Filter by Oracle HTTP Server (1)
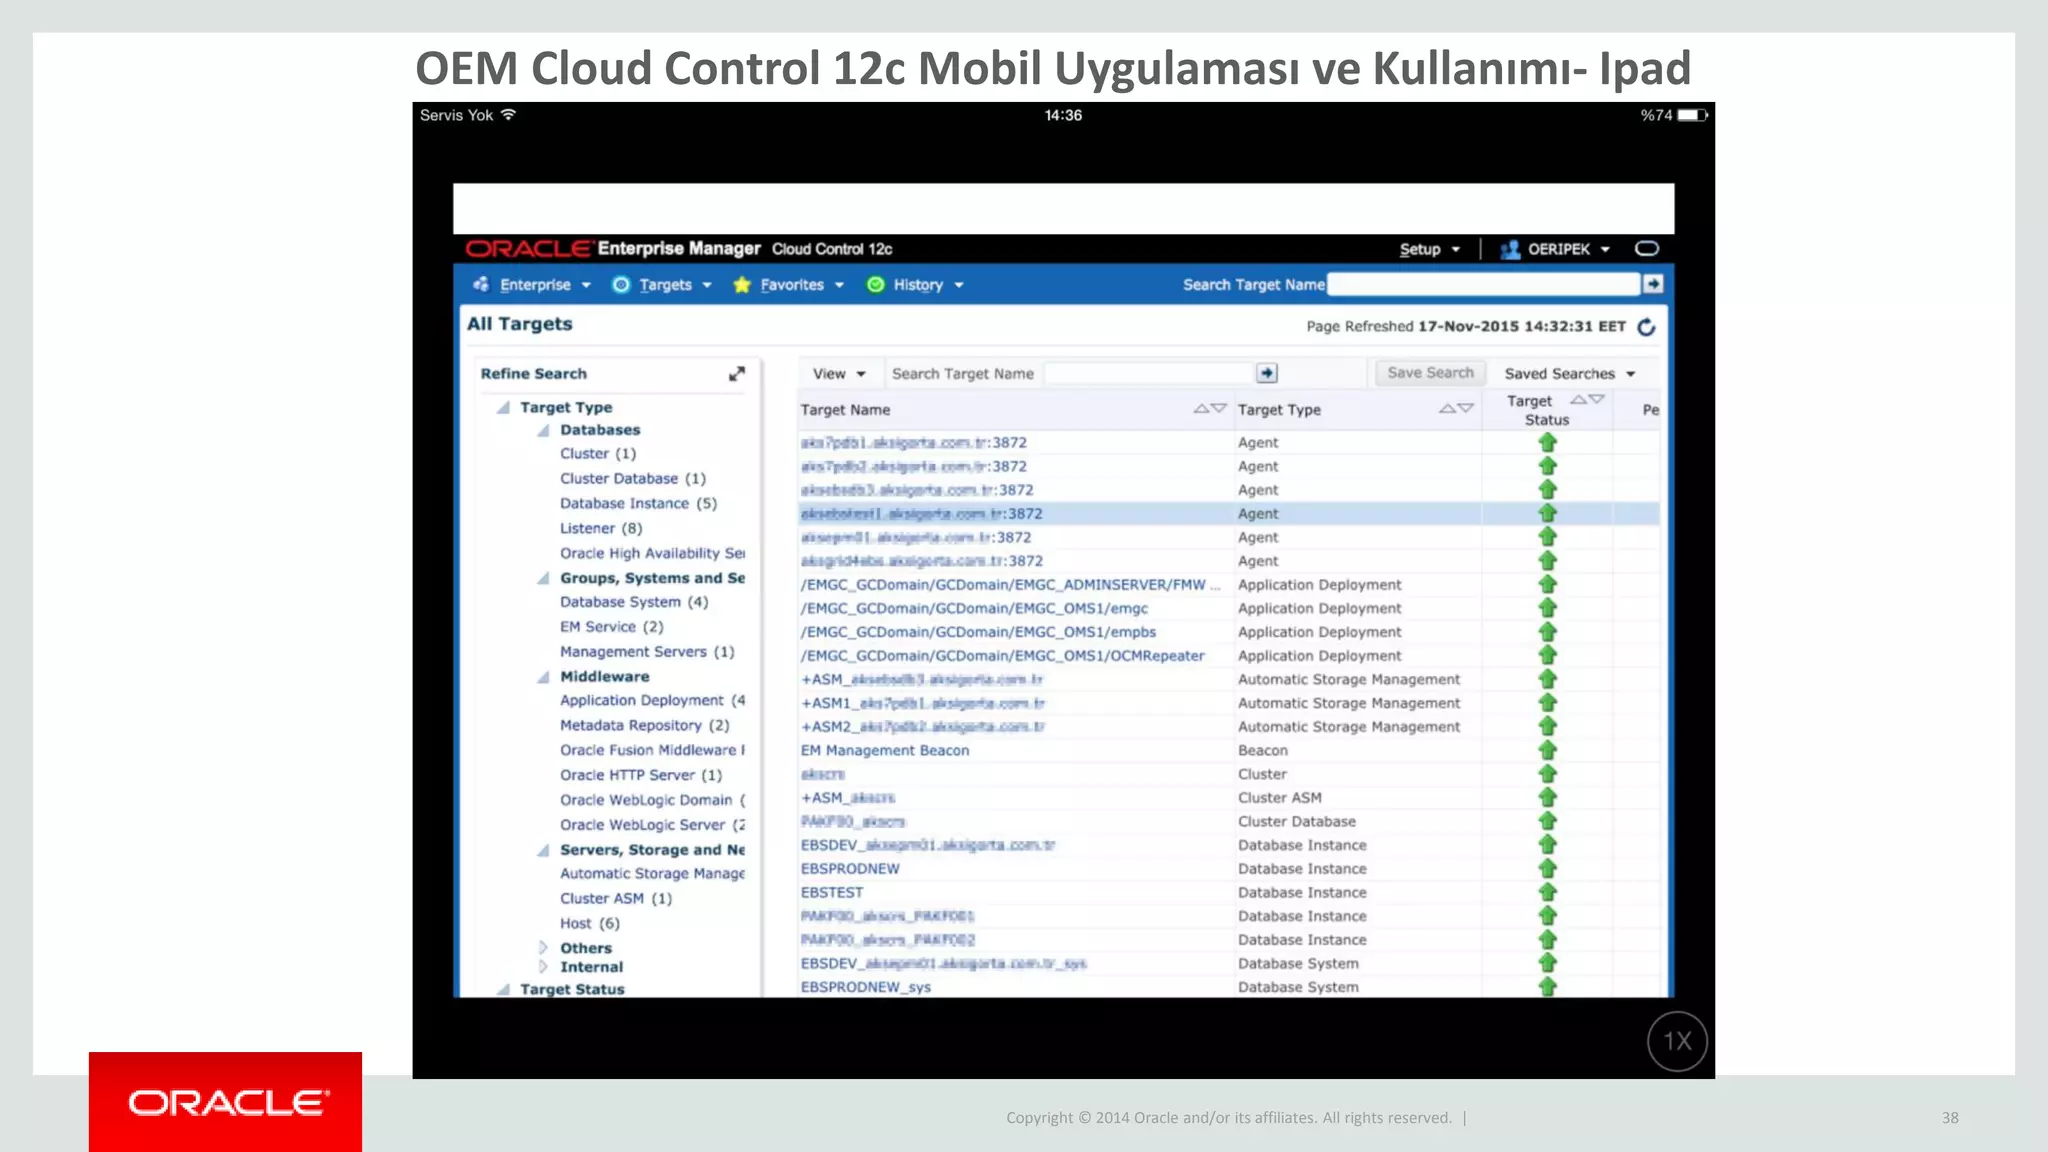 [641, 776]
